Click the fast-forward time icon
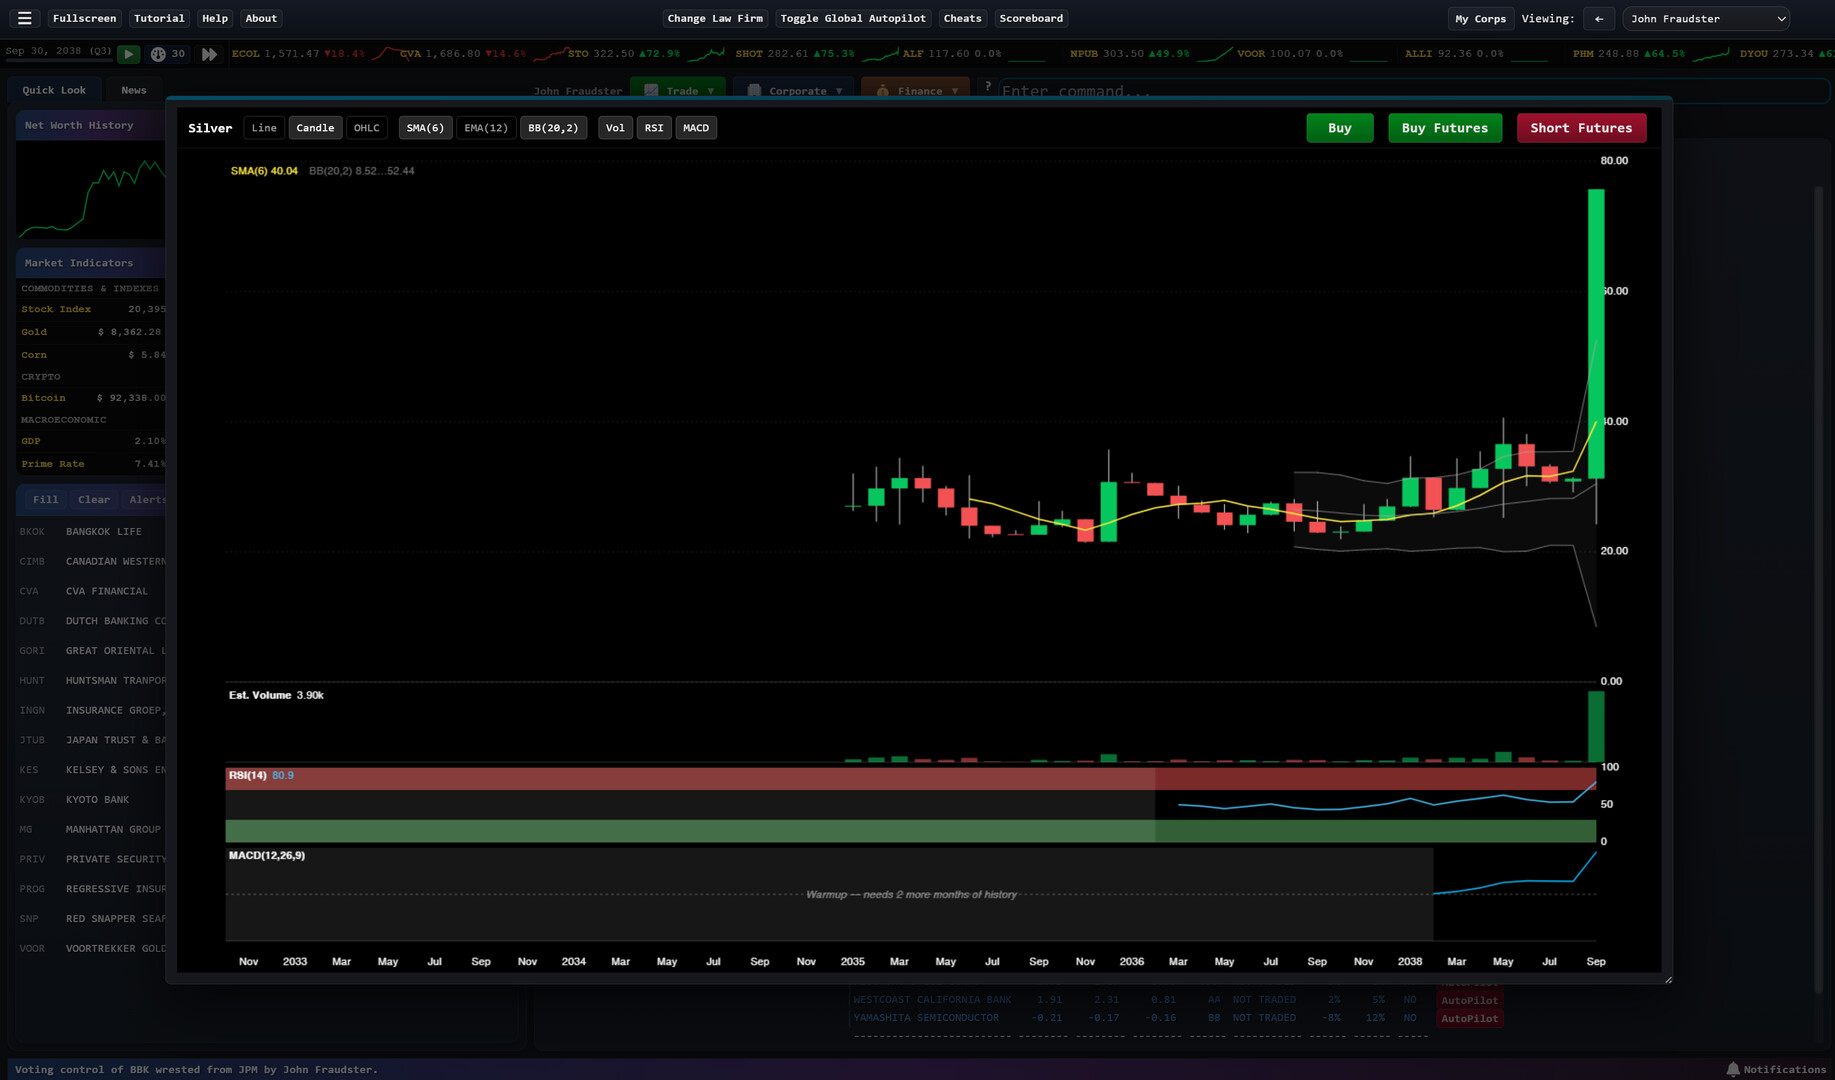1835x1080 pixels. click(209, 54)
